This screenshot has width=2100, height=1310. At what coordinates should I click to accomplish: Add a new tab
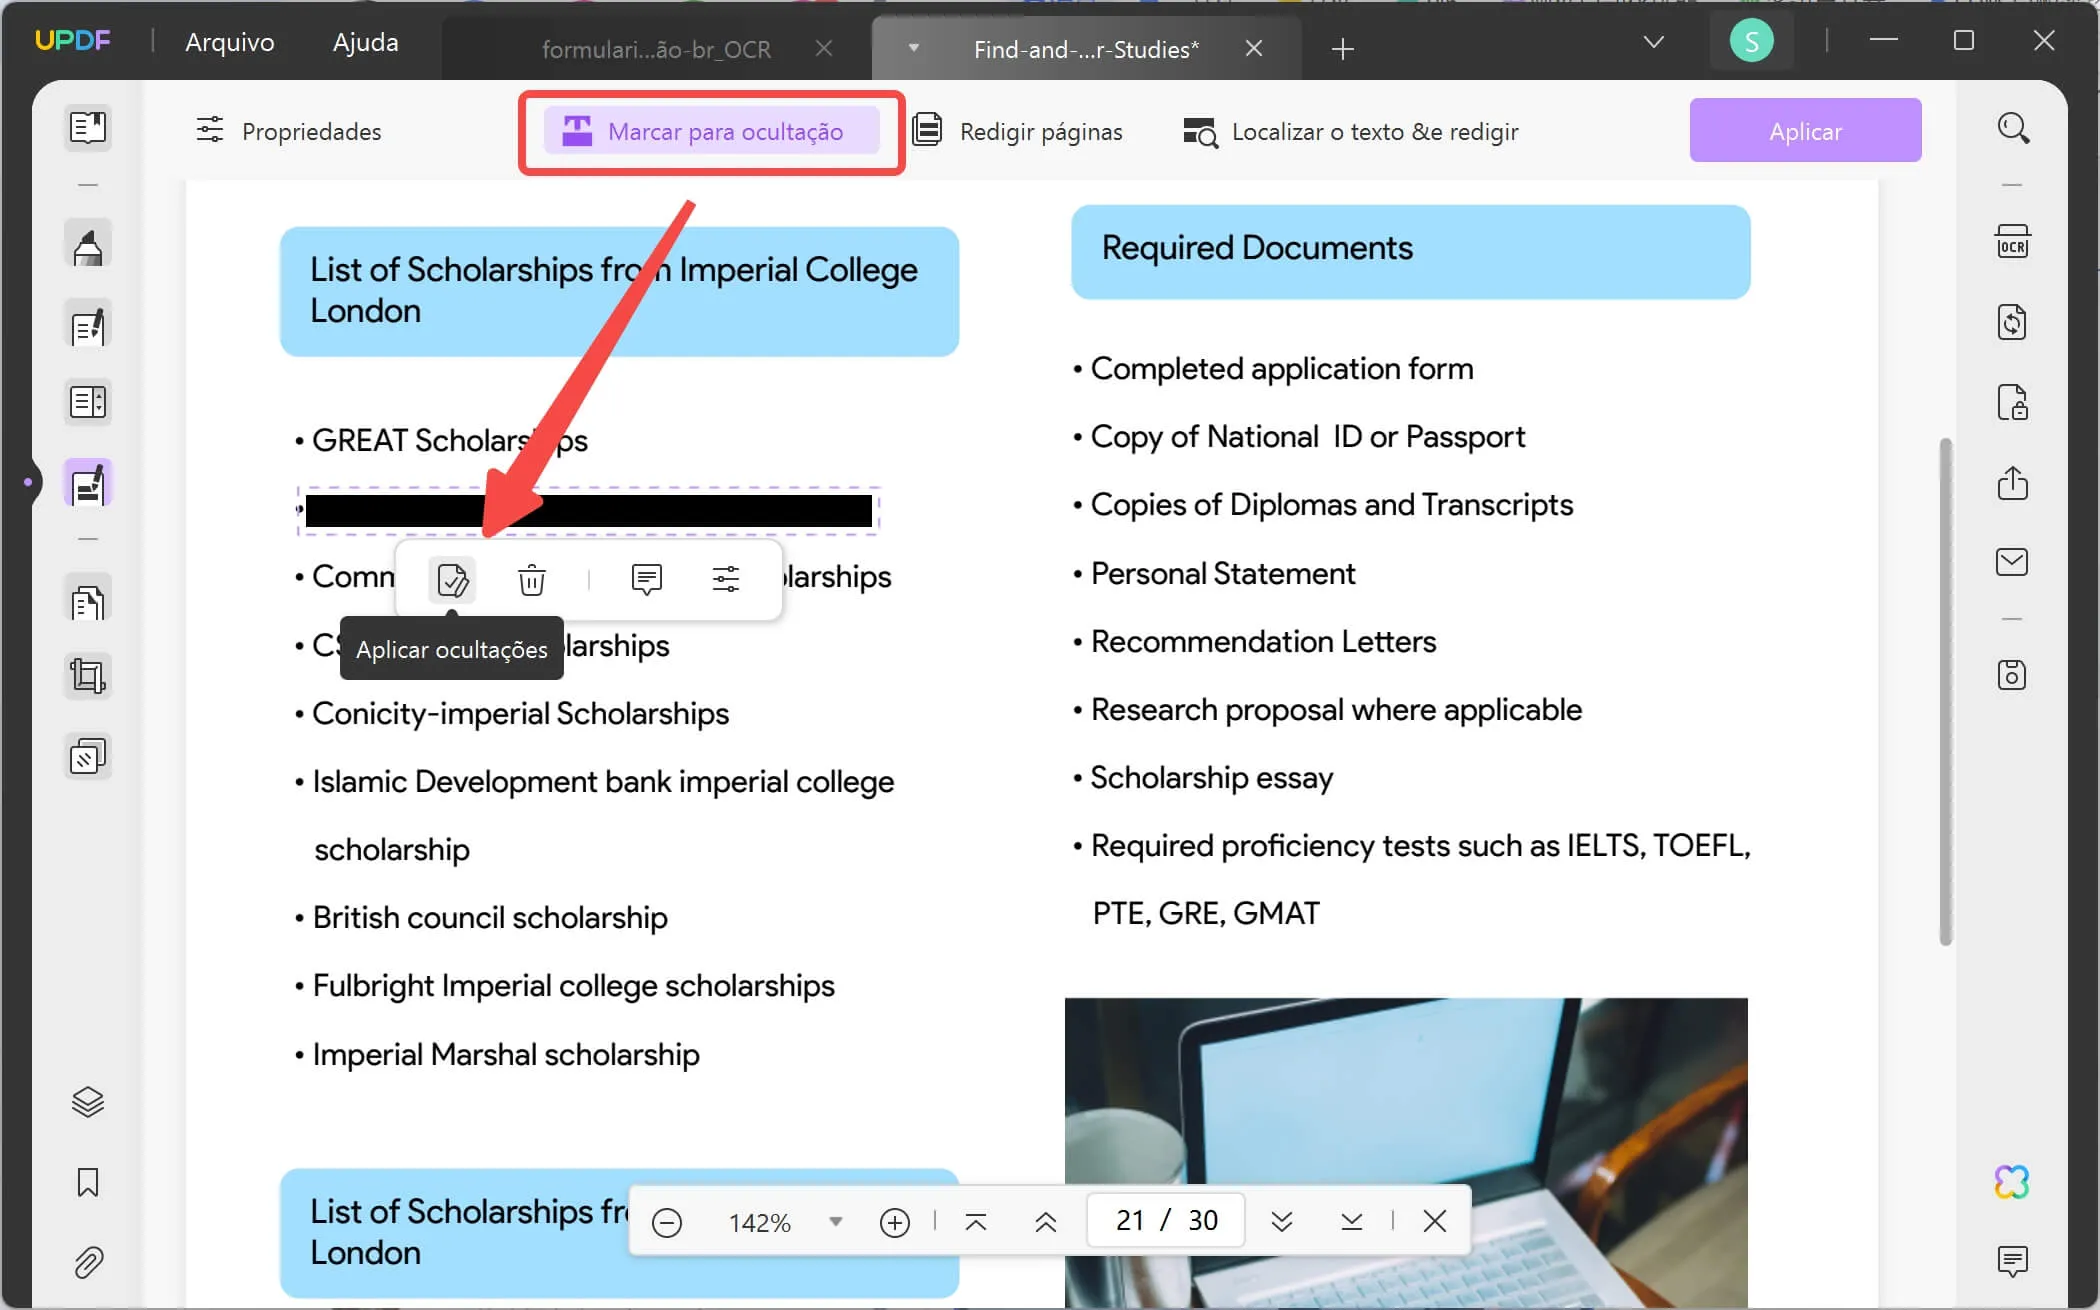1343,48
